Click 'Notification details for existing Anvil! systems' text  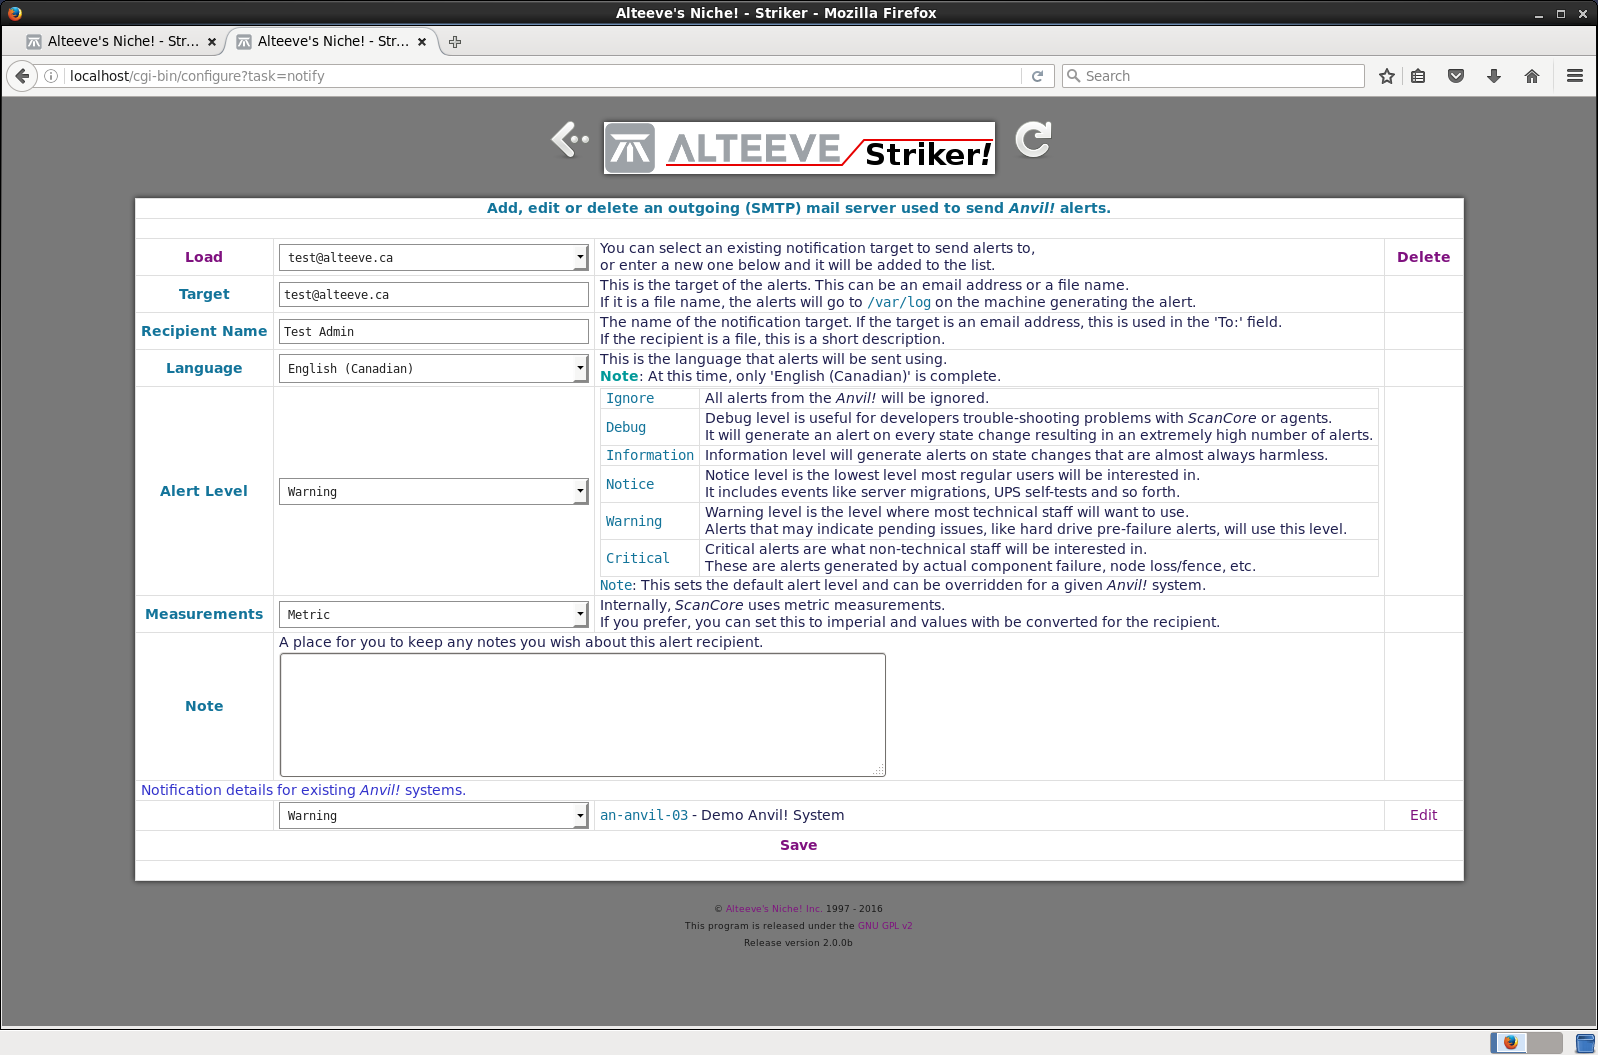[303, 790]
